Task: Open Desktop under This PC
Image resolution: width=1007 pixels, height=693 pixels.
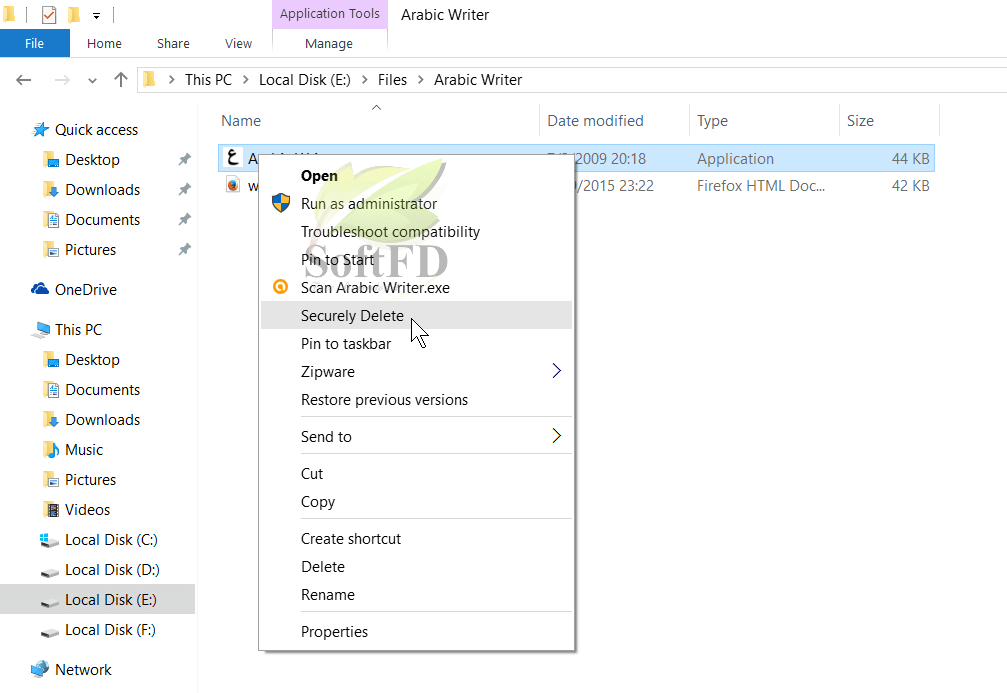Action: click(x=92, y=360)
